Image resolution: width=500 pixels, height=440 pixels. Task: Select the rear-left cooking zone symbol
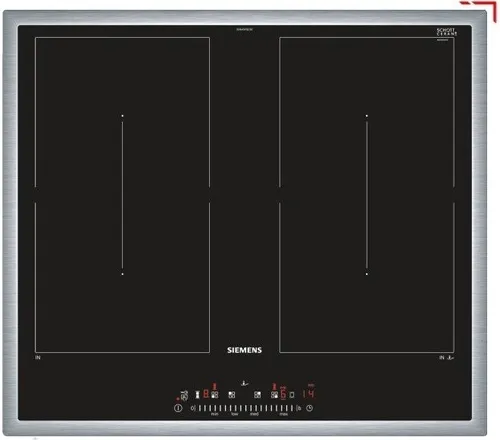[232, 395]
